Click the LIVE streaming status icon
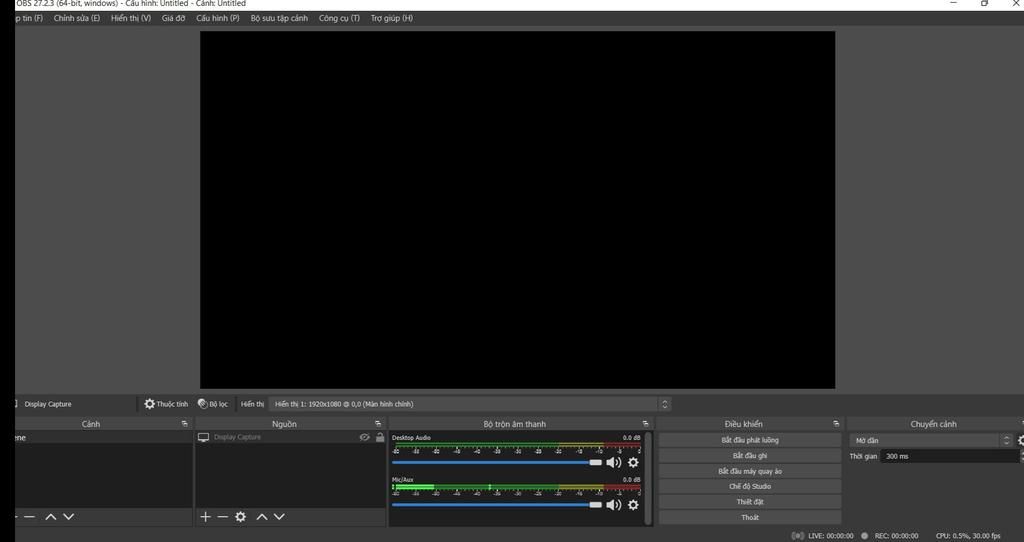The width and height of the screenshot is (1024, 542). pos(797,535)
